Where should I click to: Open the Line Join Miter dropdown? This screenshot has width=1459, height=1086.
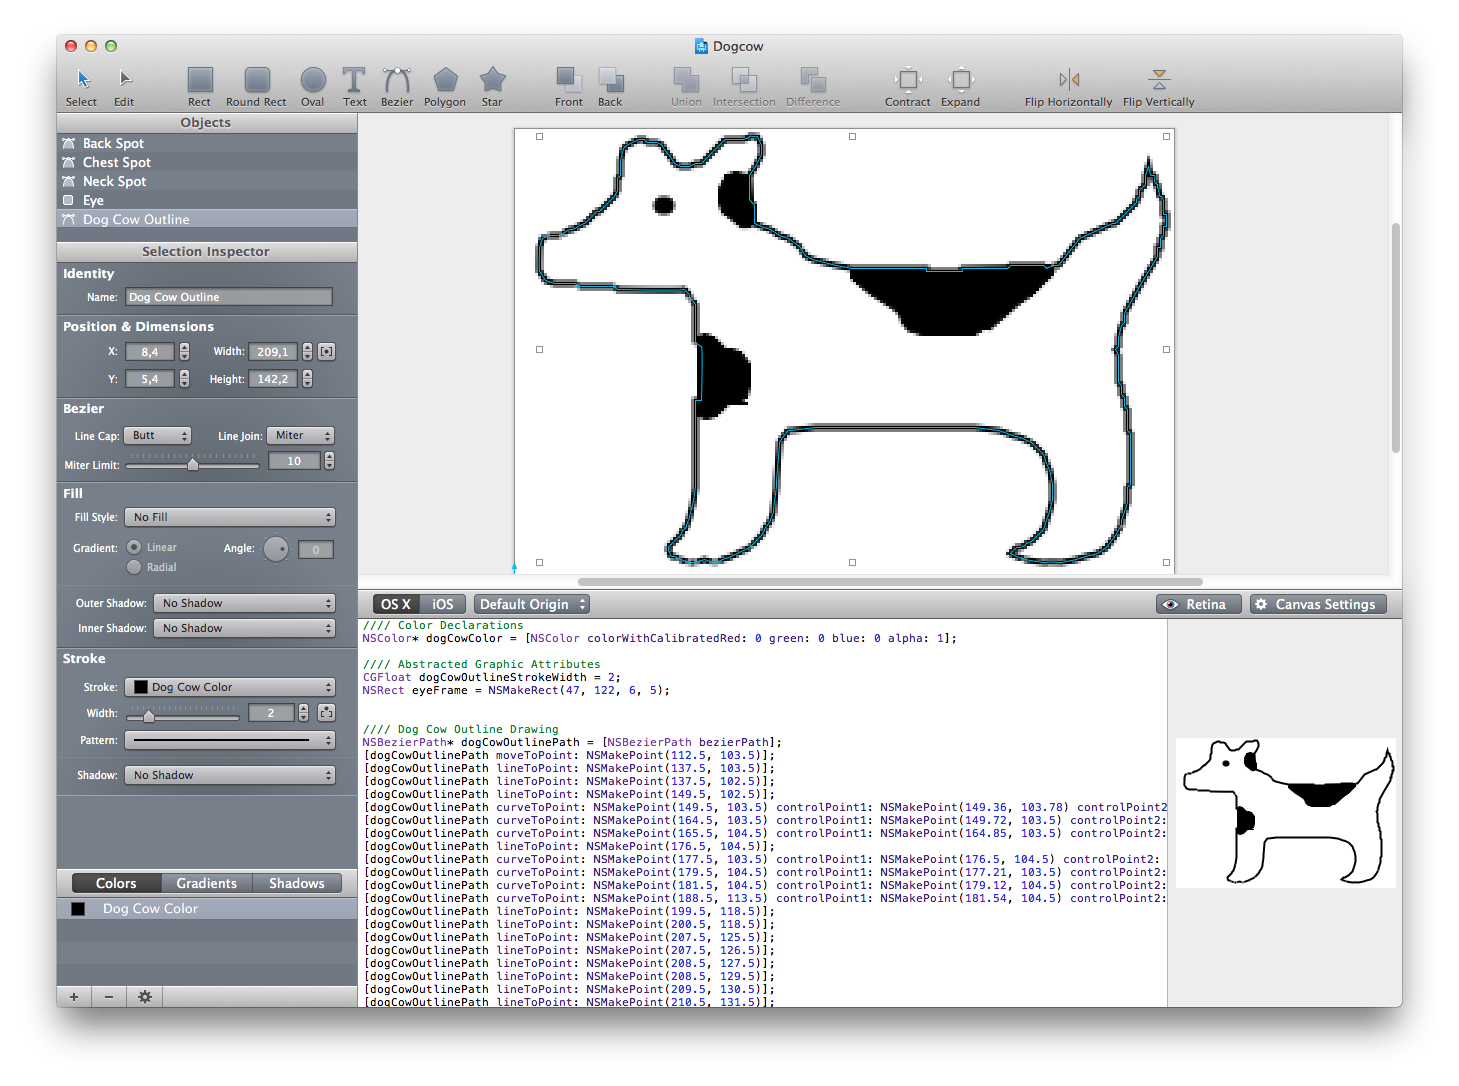pyautogui.click(x=300, y=435)
